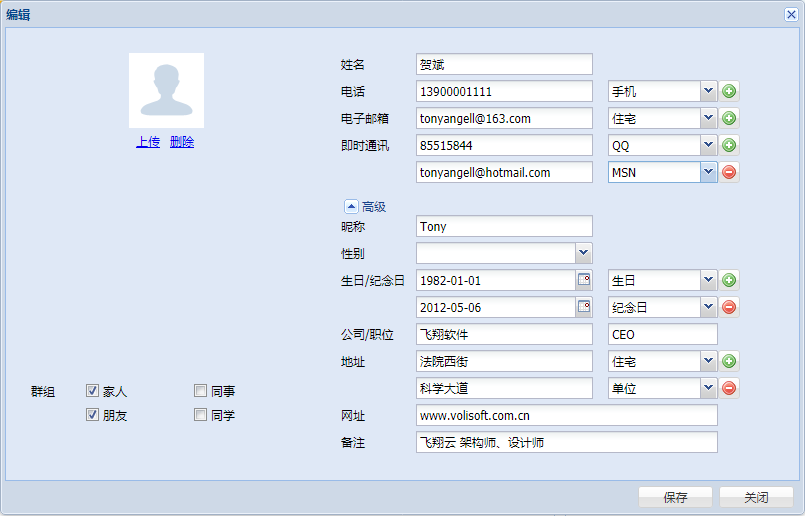Click the green plus icon in QQ row
Screen dimensions: 805x516
click(x=729, y=145)
